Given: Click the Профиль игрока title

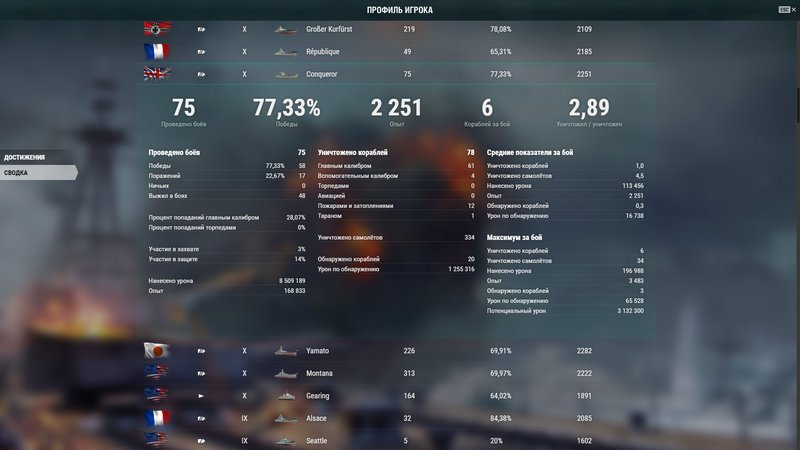Looking at the screenshot, I should point(399,10).
